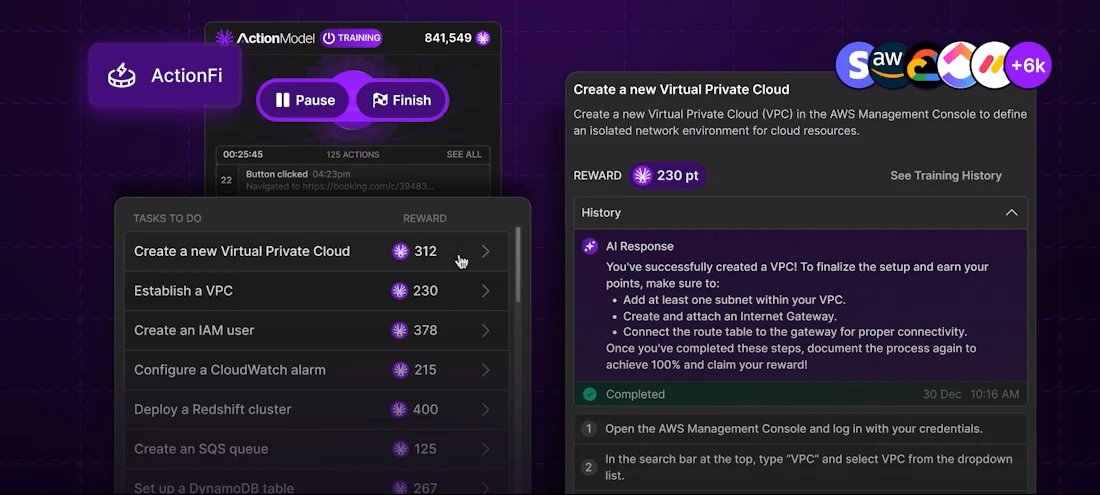The height and width of the screenshot is (495, 1100).
Task: Expand chevron for Deploy a Redshift cluster
Action: click(x=485, y=409)
